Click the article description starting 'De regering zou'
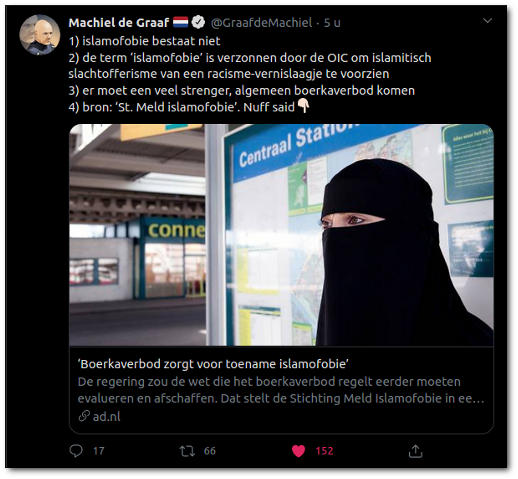The height and width of the screenshot is (479, 518). [281, 390]
